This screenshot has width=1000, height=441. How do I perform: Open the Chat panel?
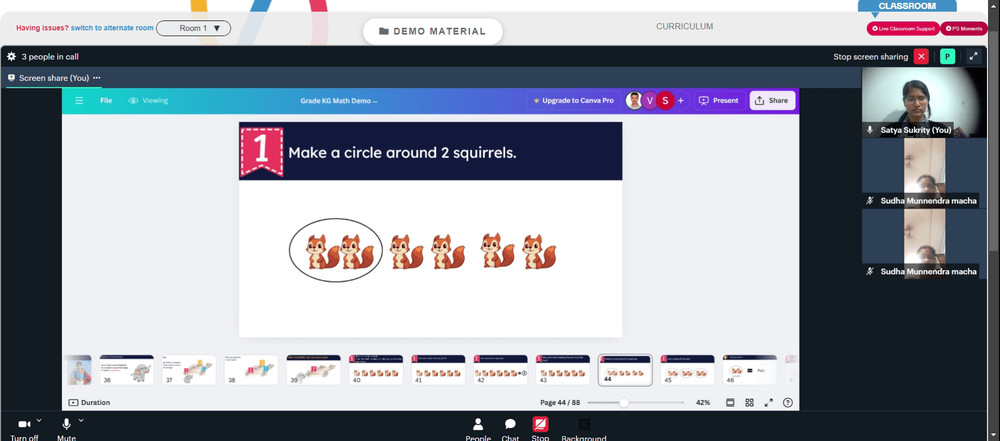pyautogui.click(x=510, y=429)
